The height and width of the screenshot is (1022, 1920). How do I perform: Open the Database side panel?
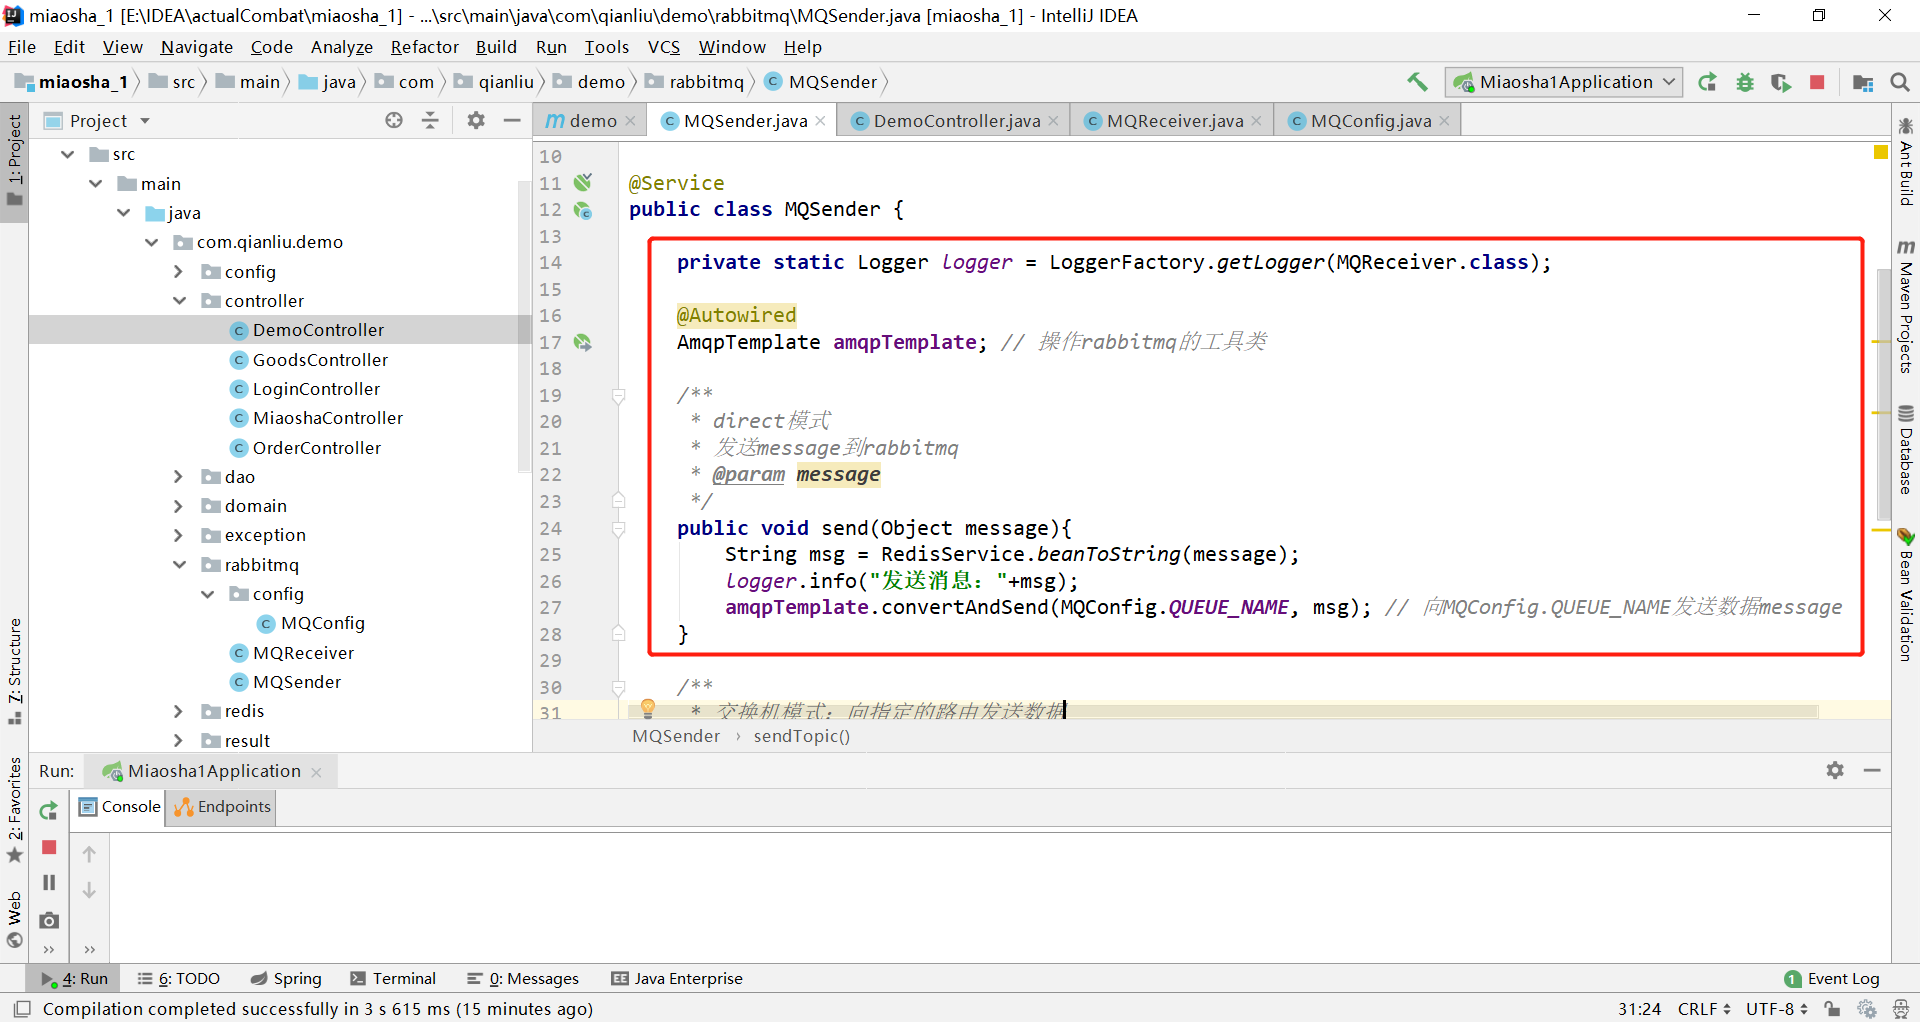point(1906,450)
